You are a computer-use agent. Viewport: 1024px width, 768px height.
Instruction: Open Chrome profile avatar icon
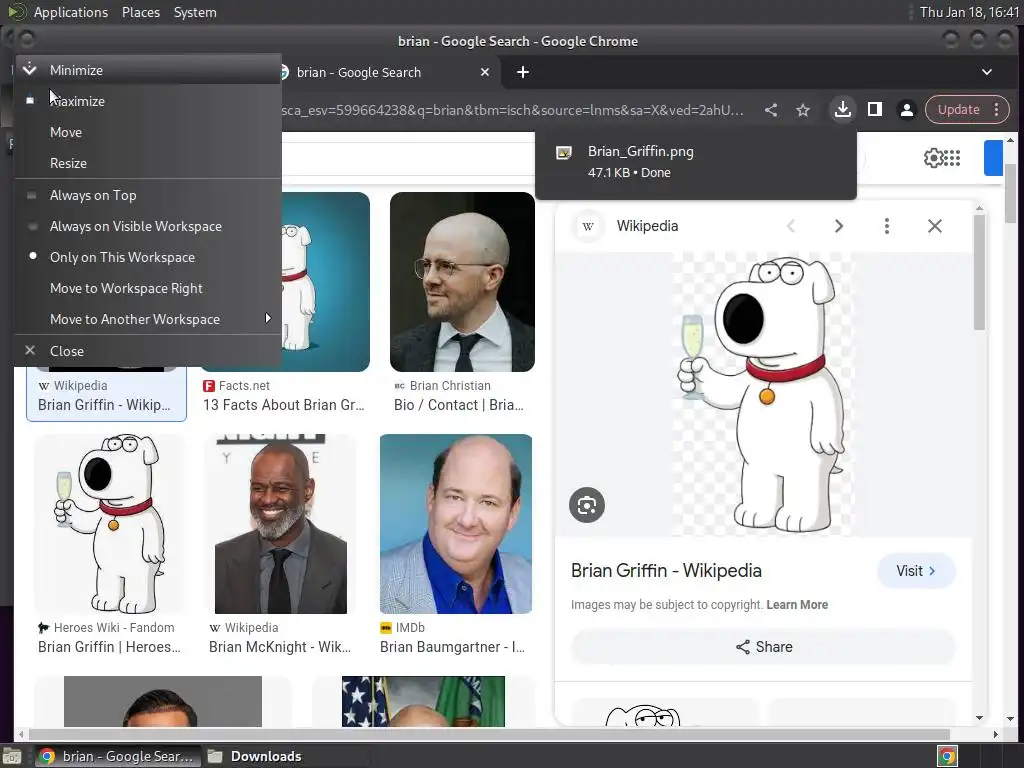click(x=906, y=110)
